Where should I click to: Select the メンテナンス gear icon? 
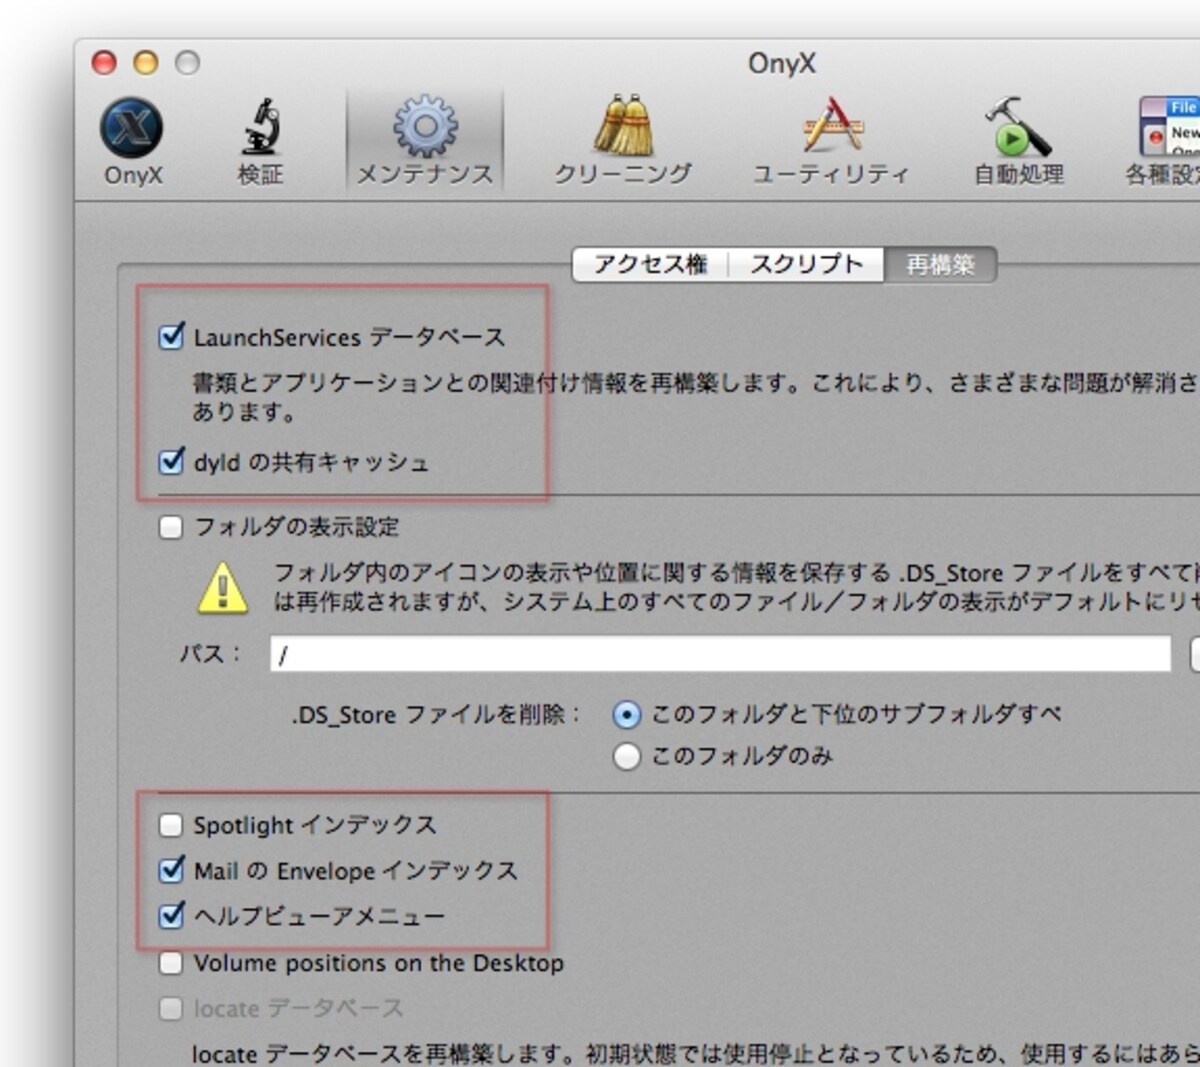click(425, 127)
